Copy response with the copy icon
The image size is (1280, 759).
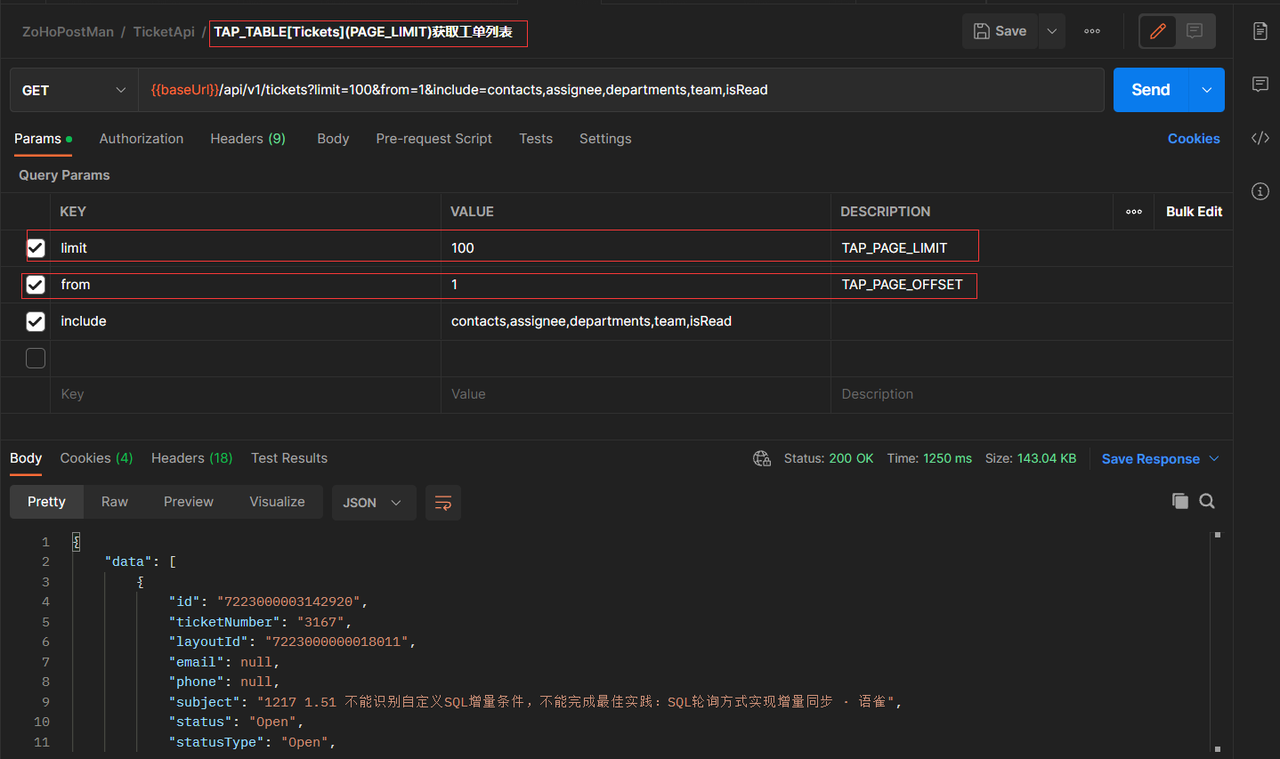pyautogui.click(x=1180, y=501)
